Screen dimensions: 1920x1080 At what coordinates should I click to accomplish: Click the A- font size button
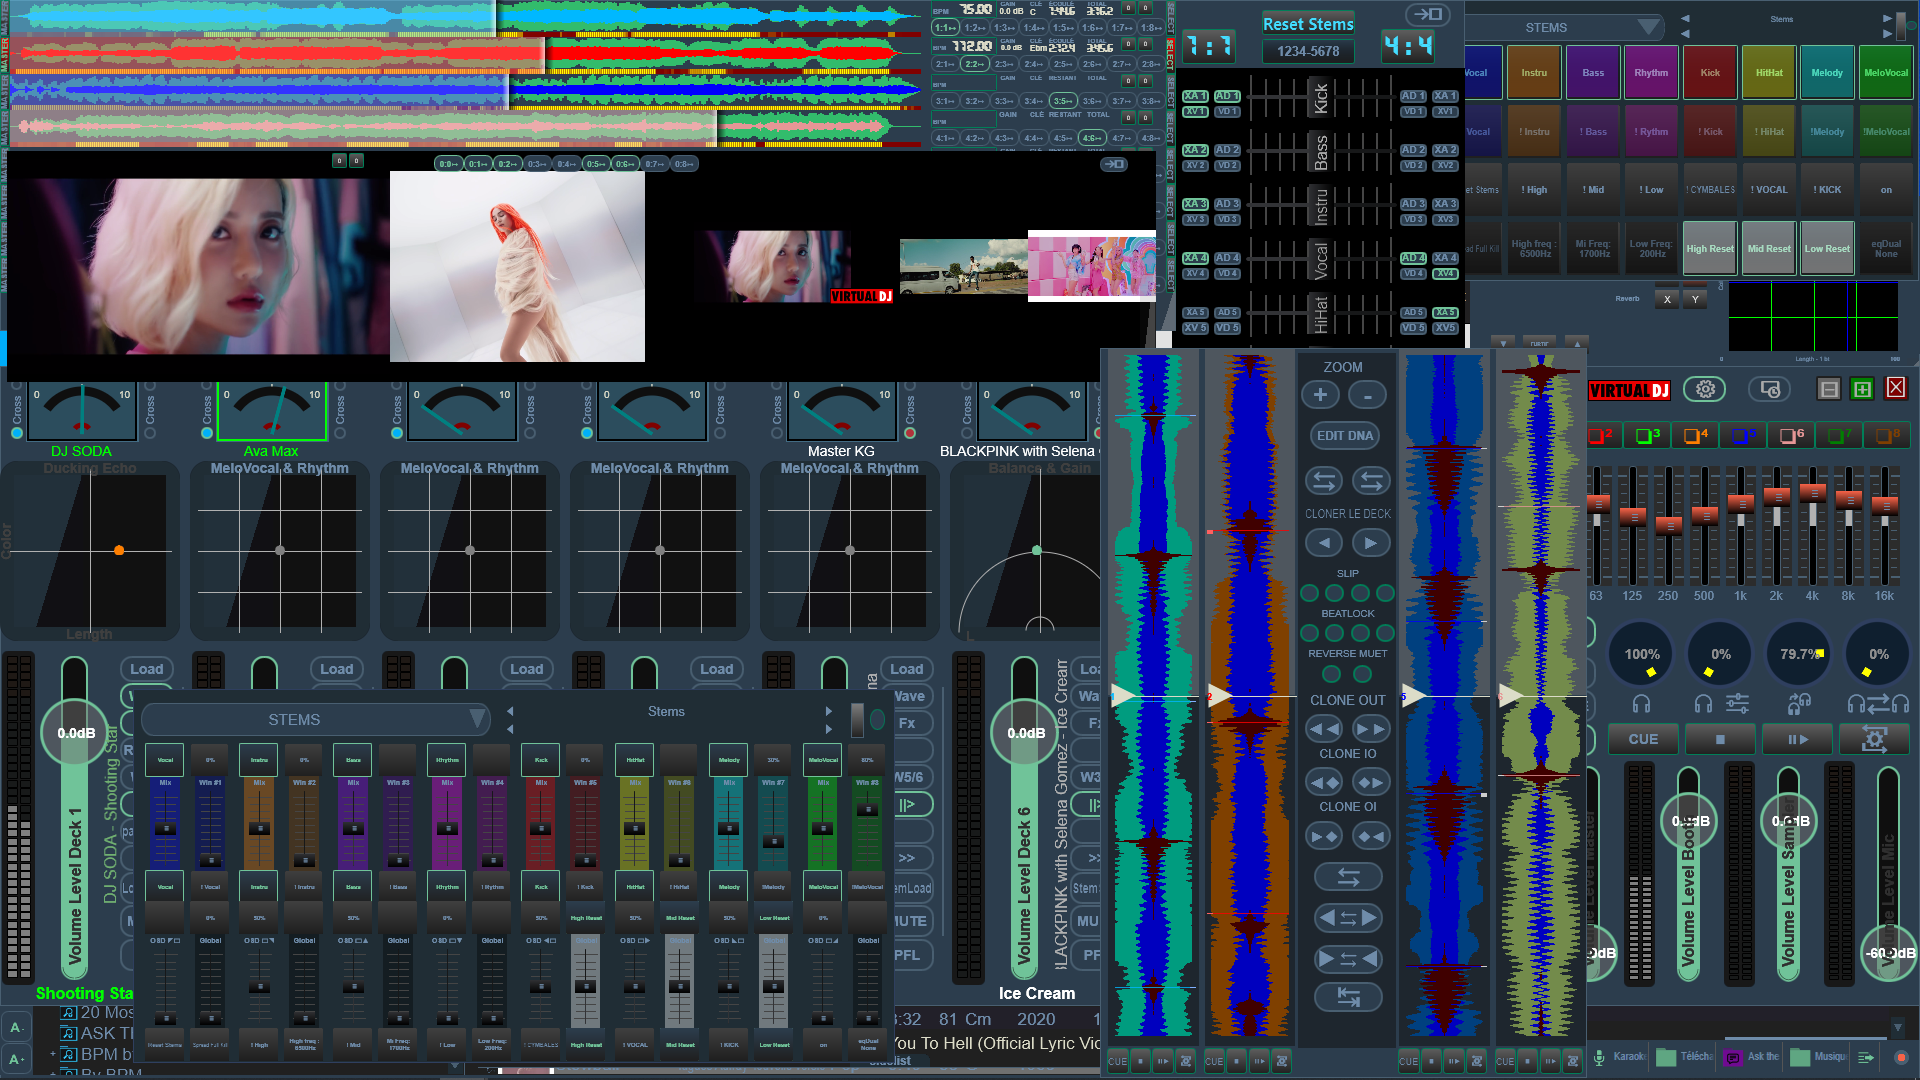pos(16,1027)
